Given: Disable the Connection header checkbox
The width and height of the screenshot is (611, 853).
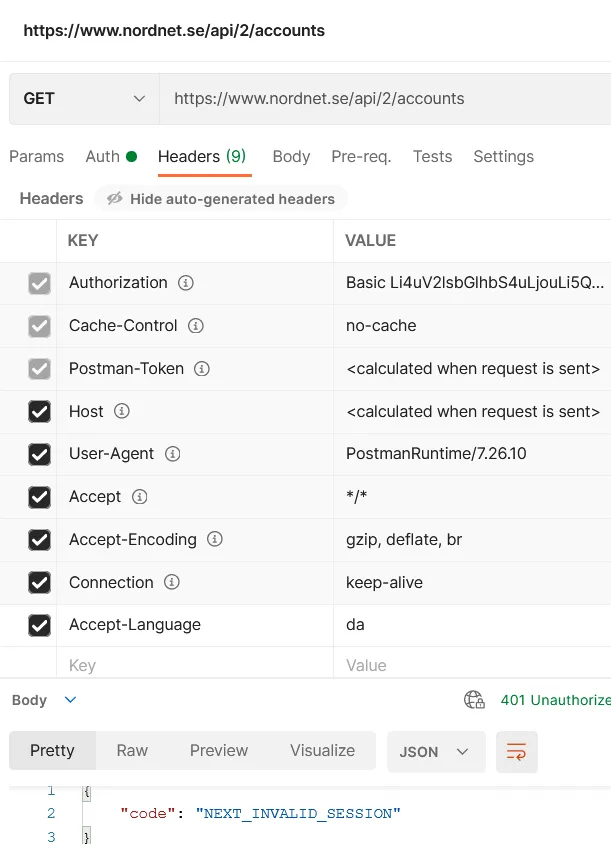Looking at the screenshot, I should pyautogui.click(x=39, y=582).
